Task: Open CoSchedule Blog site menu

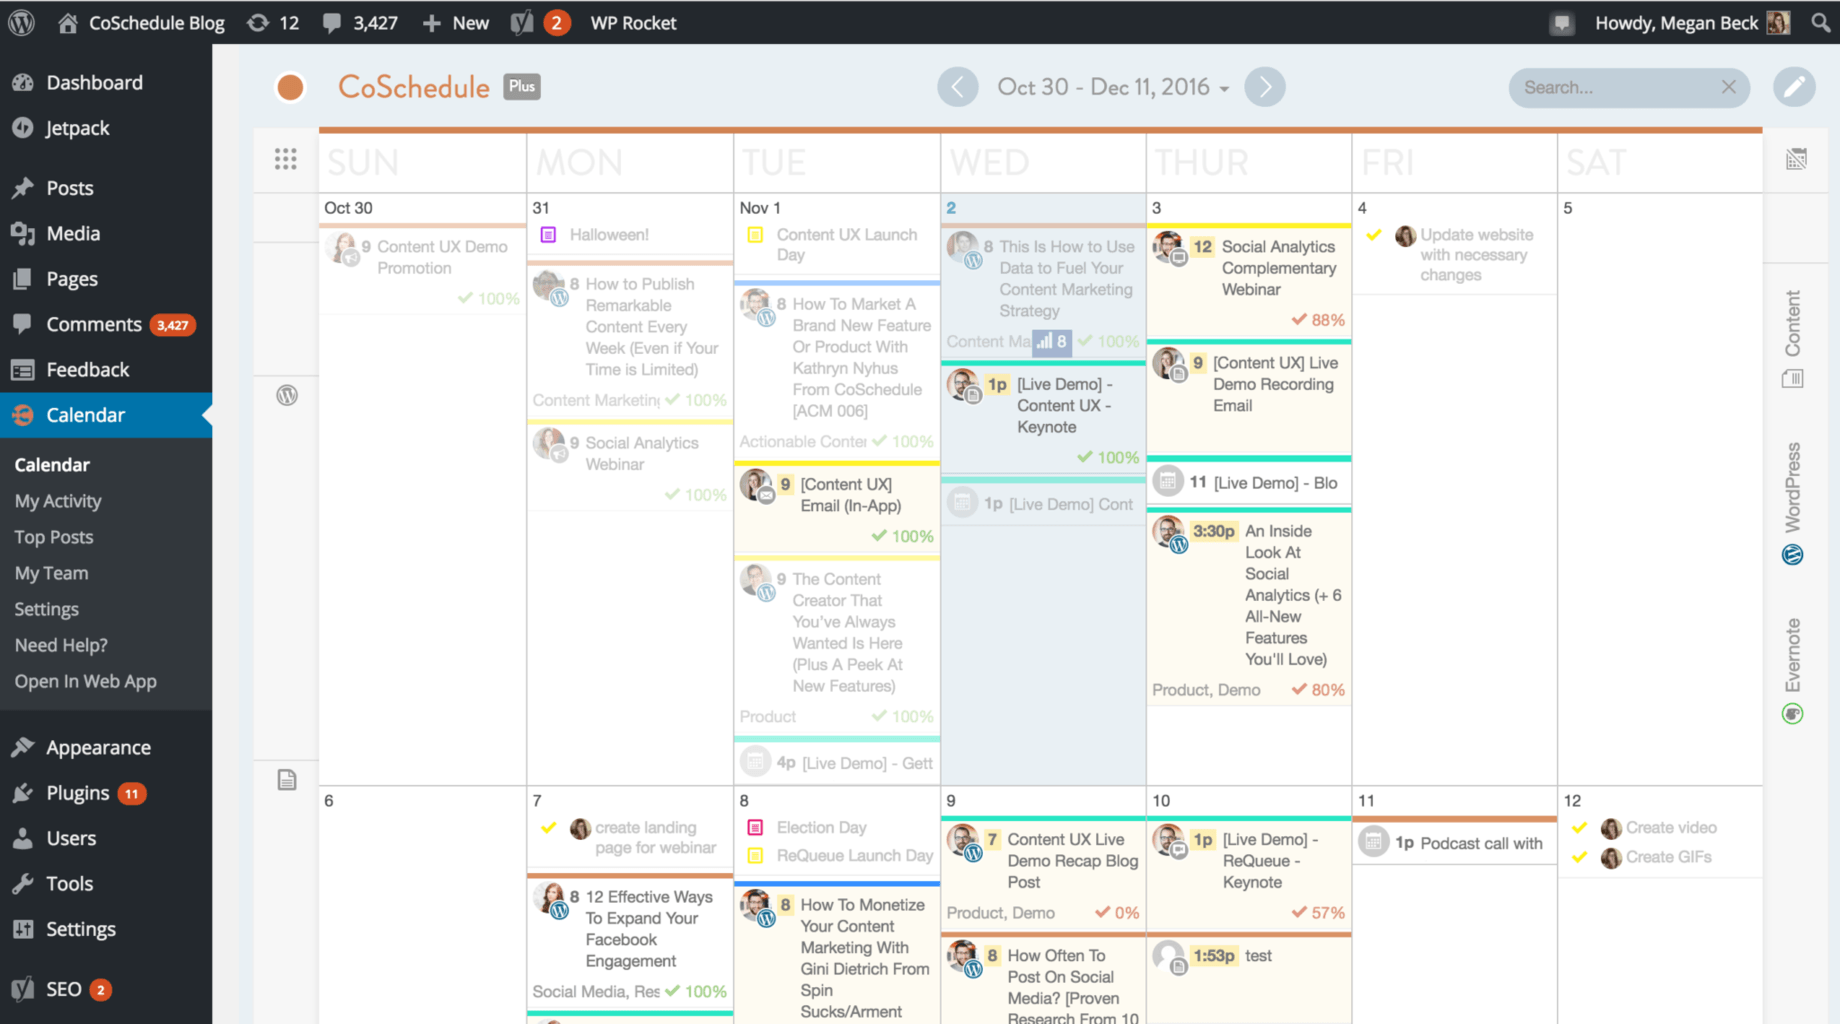Action: [x=141, y=22]
